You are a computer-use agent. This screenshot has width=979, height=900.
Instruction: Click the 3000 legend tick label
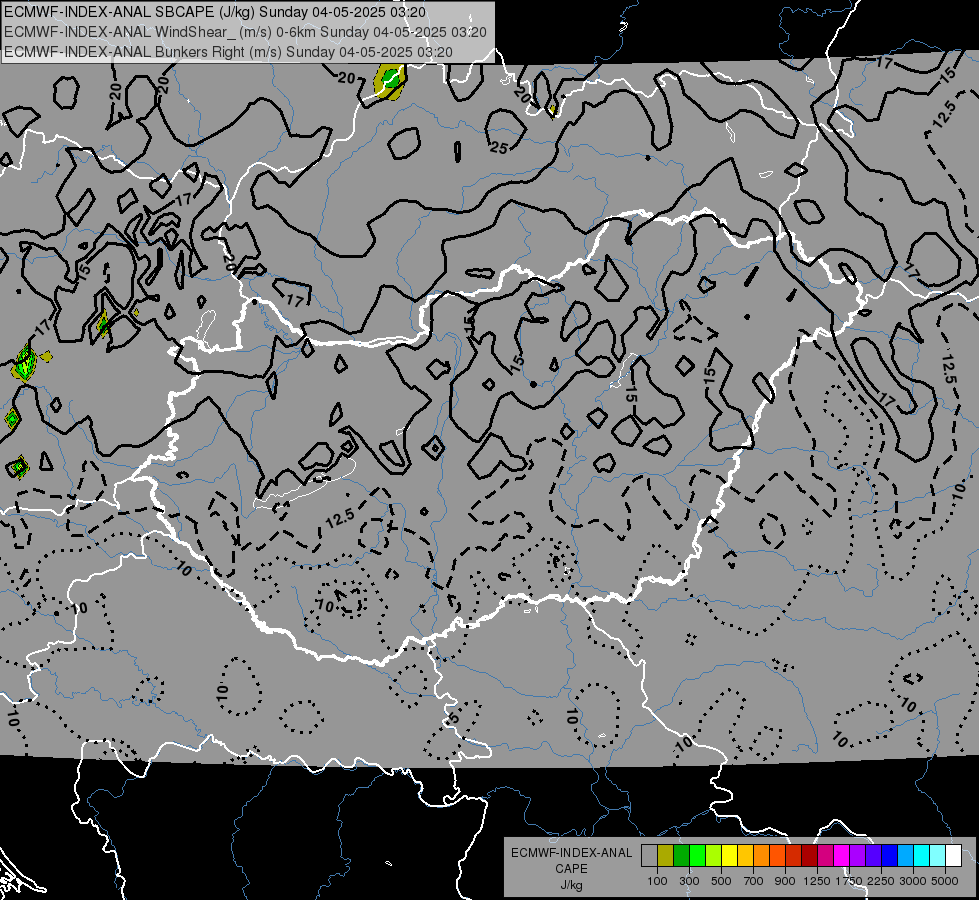point(913,881)
